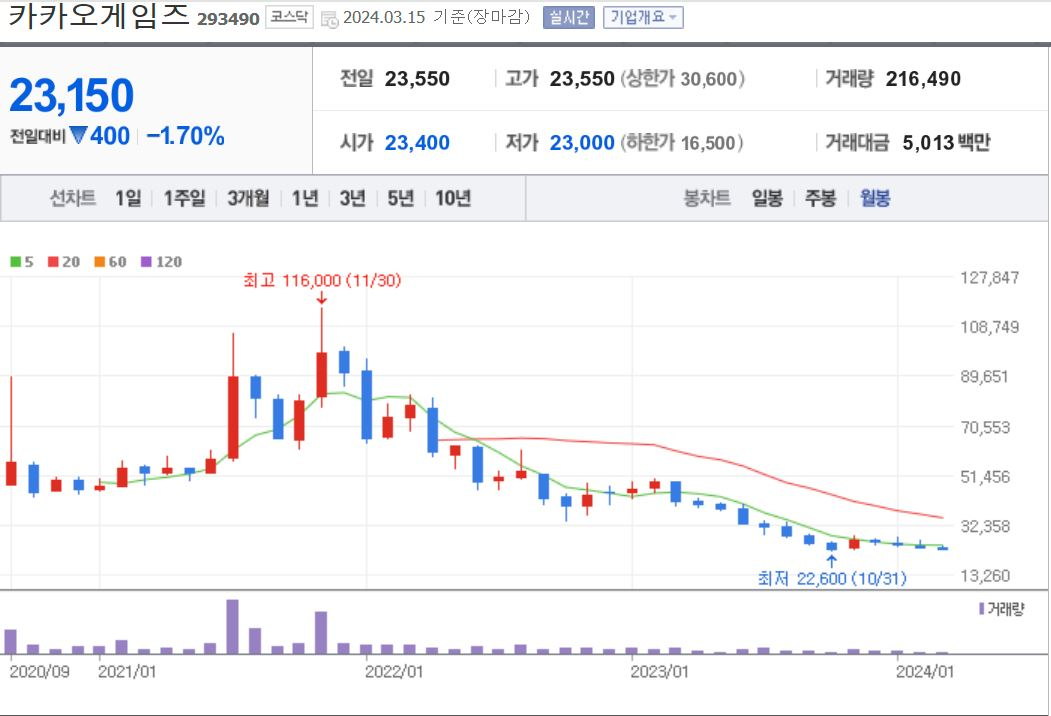Select the 5년 line chart range
This screenshot has height=716, width=1051.
click(x=401, y=198)
